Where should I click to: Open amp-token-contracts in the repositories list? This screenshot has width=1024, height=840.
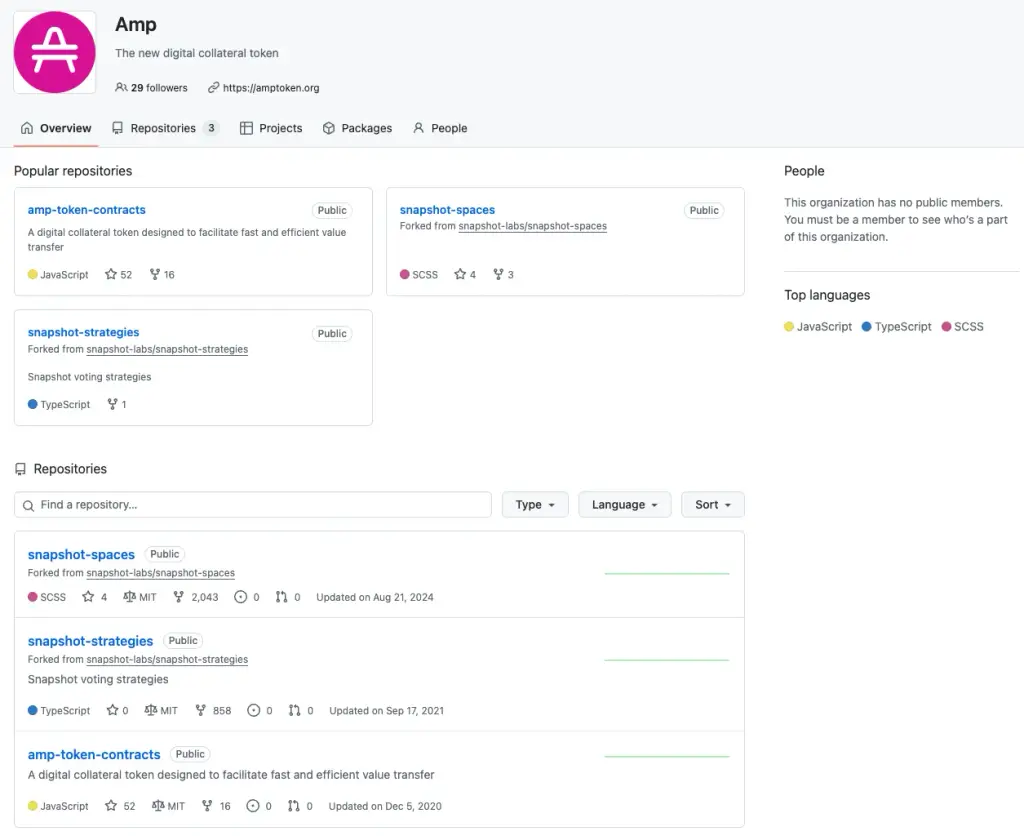point(94,754)
